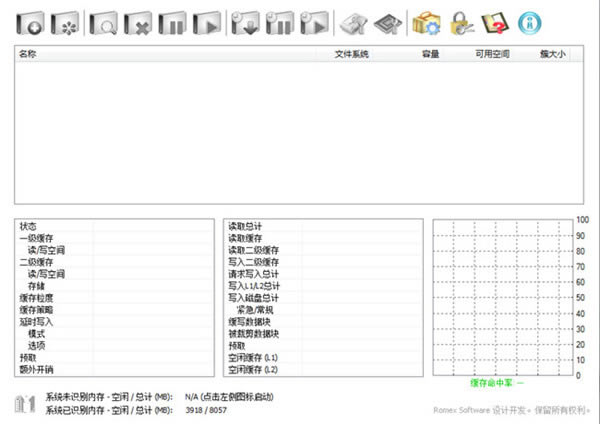Click the memory icon at bottom left
The height and width of the screenshot is (424, 600).
click(x=25, y=402)
